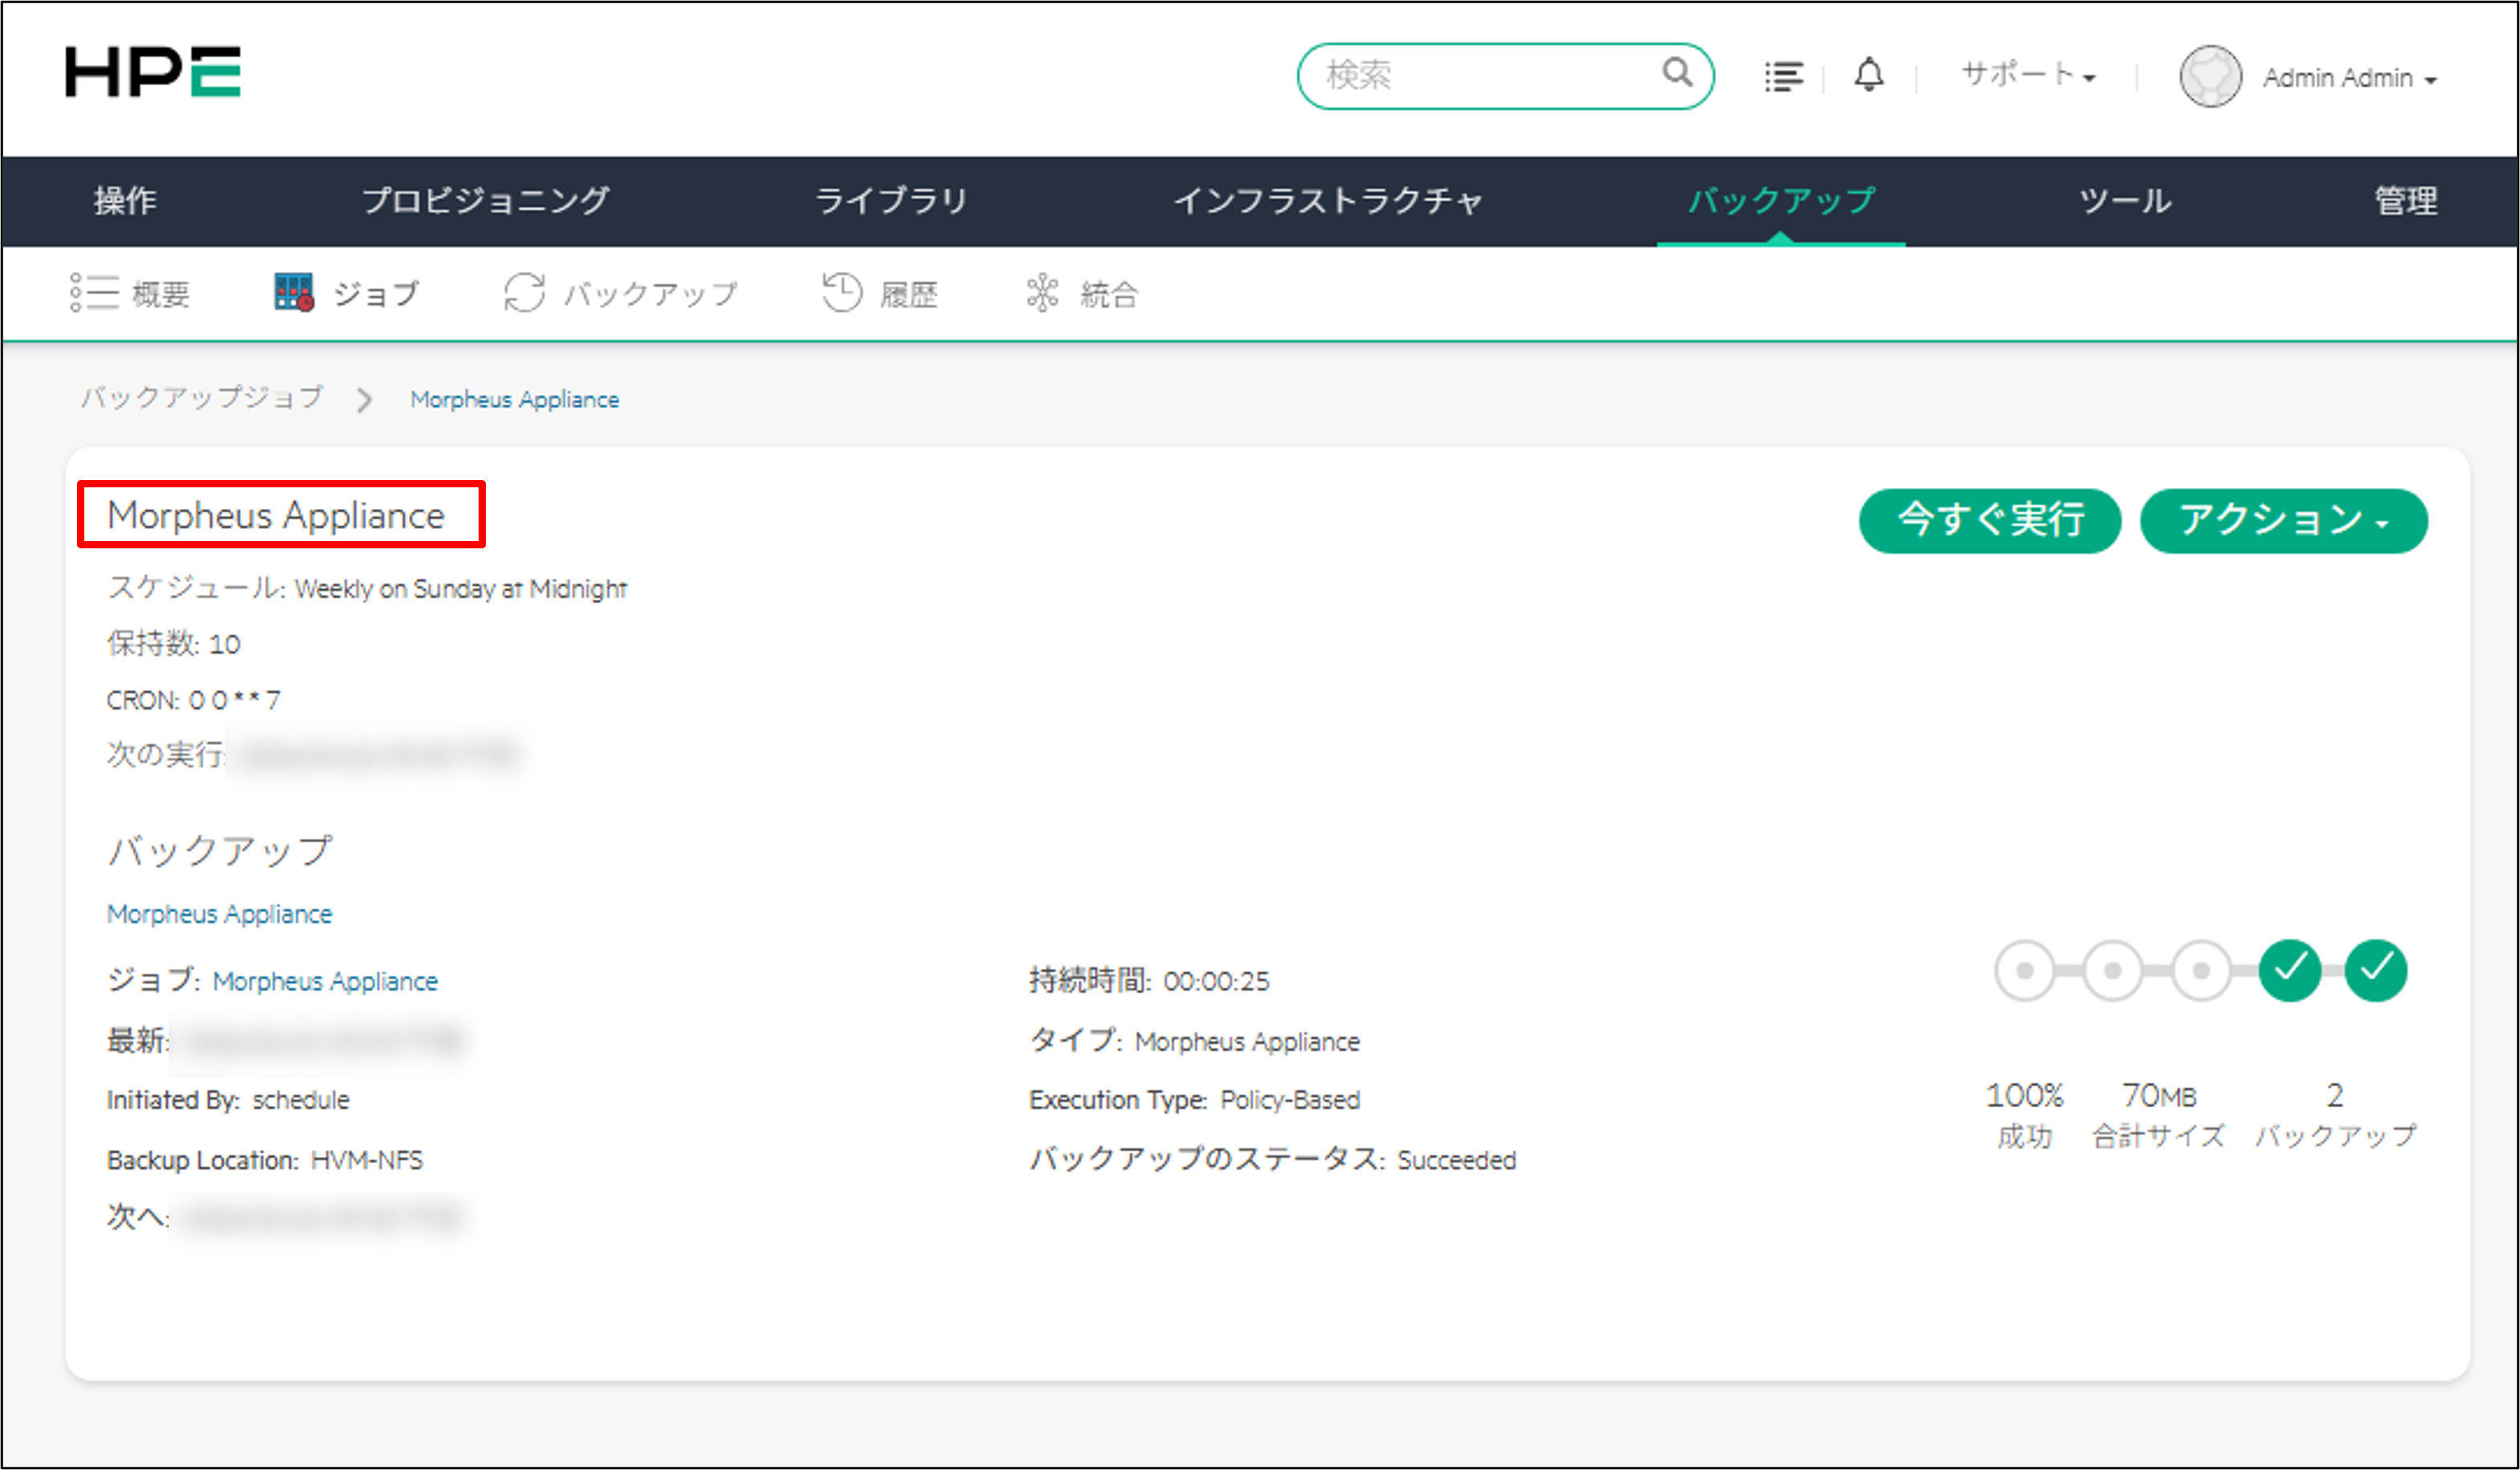The width and height of the screenshot is (2520, 1470).
Task: Click the CRON: 0 0 * * 7 value
Action: pyautogui.click(x=193, y=700)
